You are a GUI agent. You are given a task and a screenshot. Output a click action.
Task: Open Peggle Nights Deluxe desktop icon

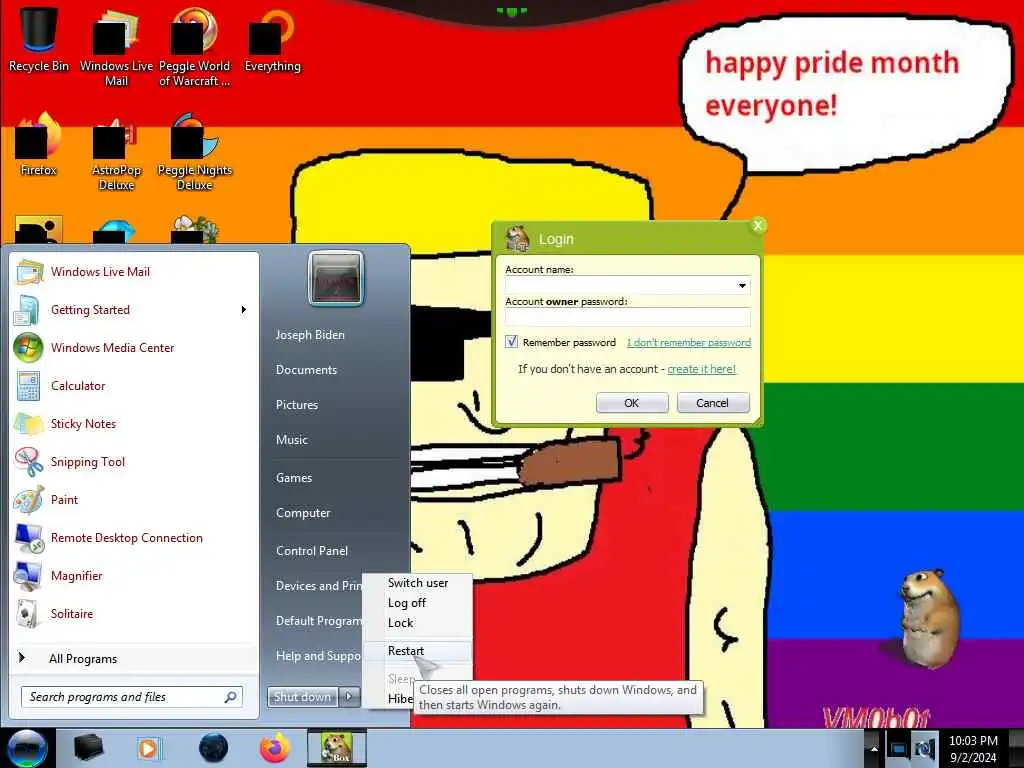point(195,153)
